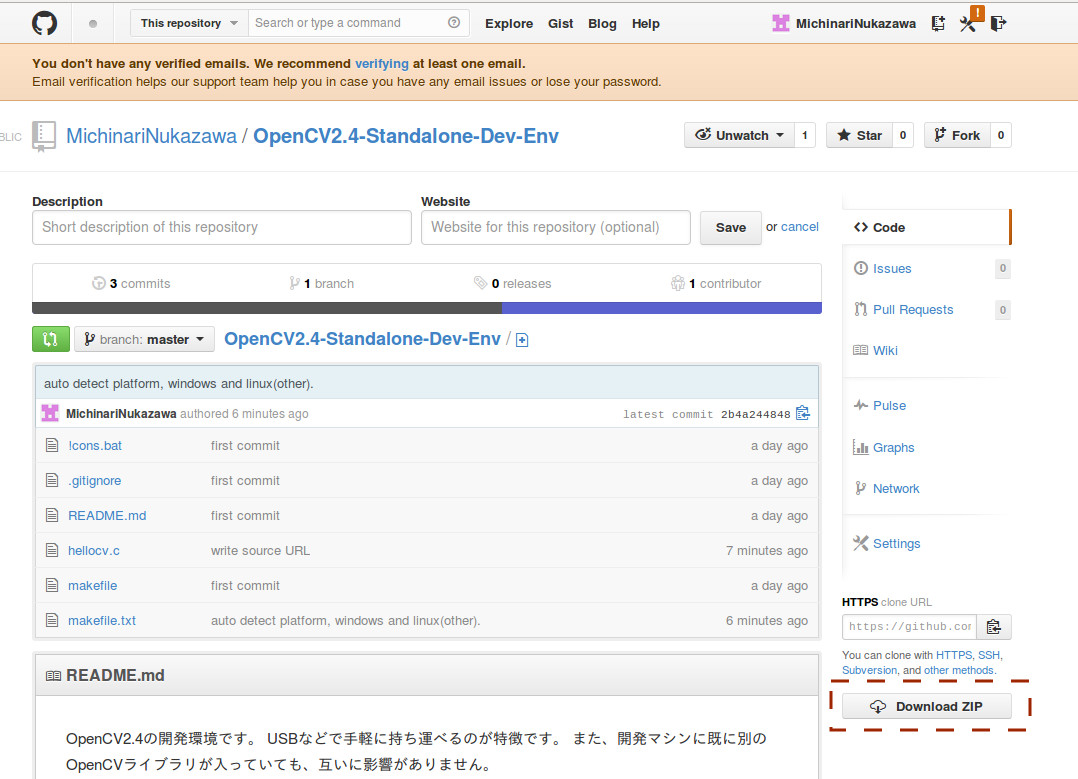Click the description input field
The height and width of the screenshot is (779, 1078).
221,228
